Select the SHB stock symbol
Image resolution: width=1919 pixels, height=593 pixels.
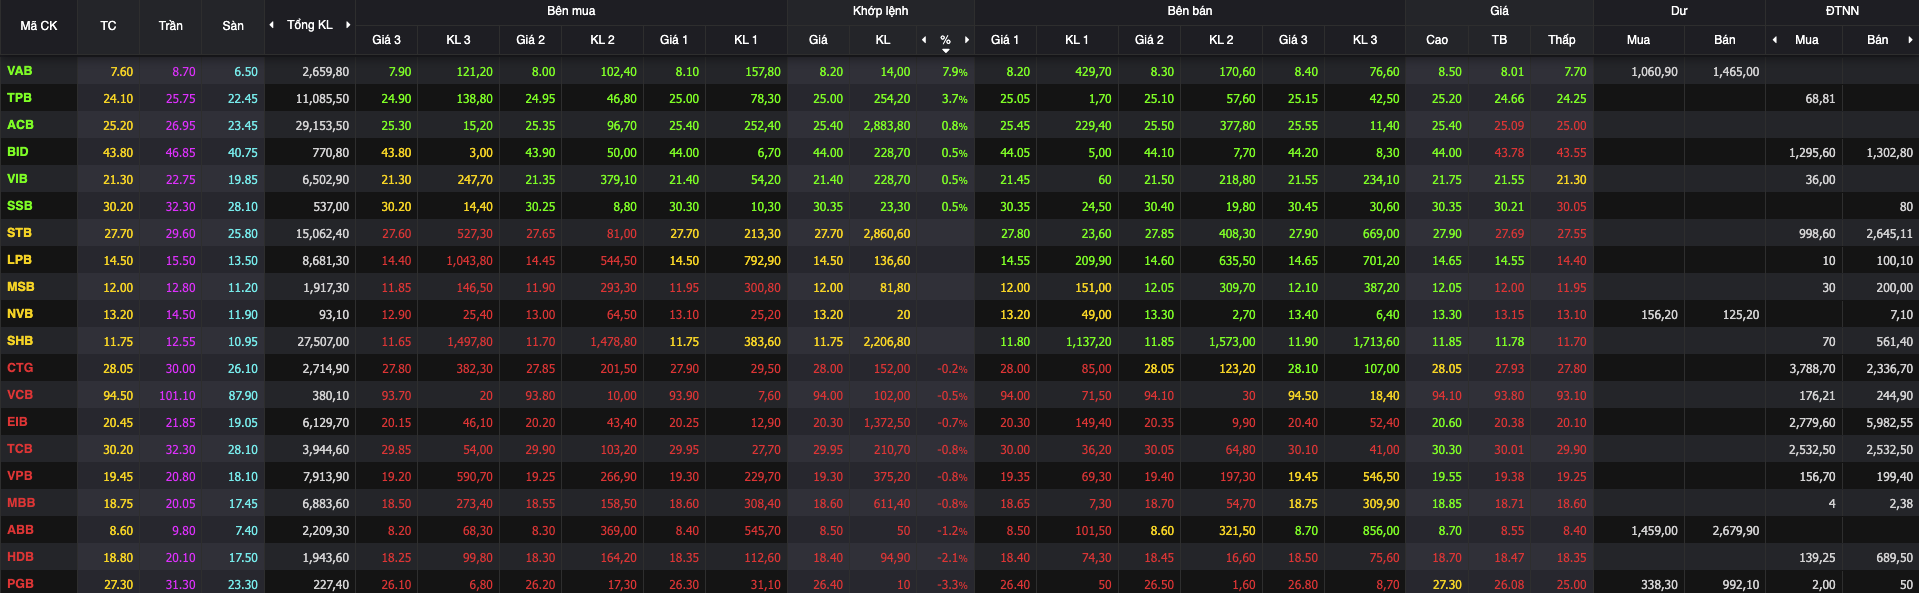tap(20, 341)
